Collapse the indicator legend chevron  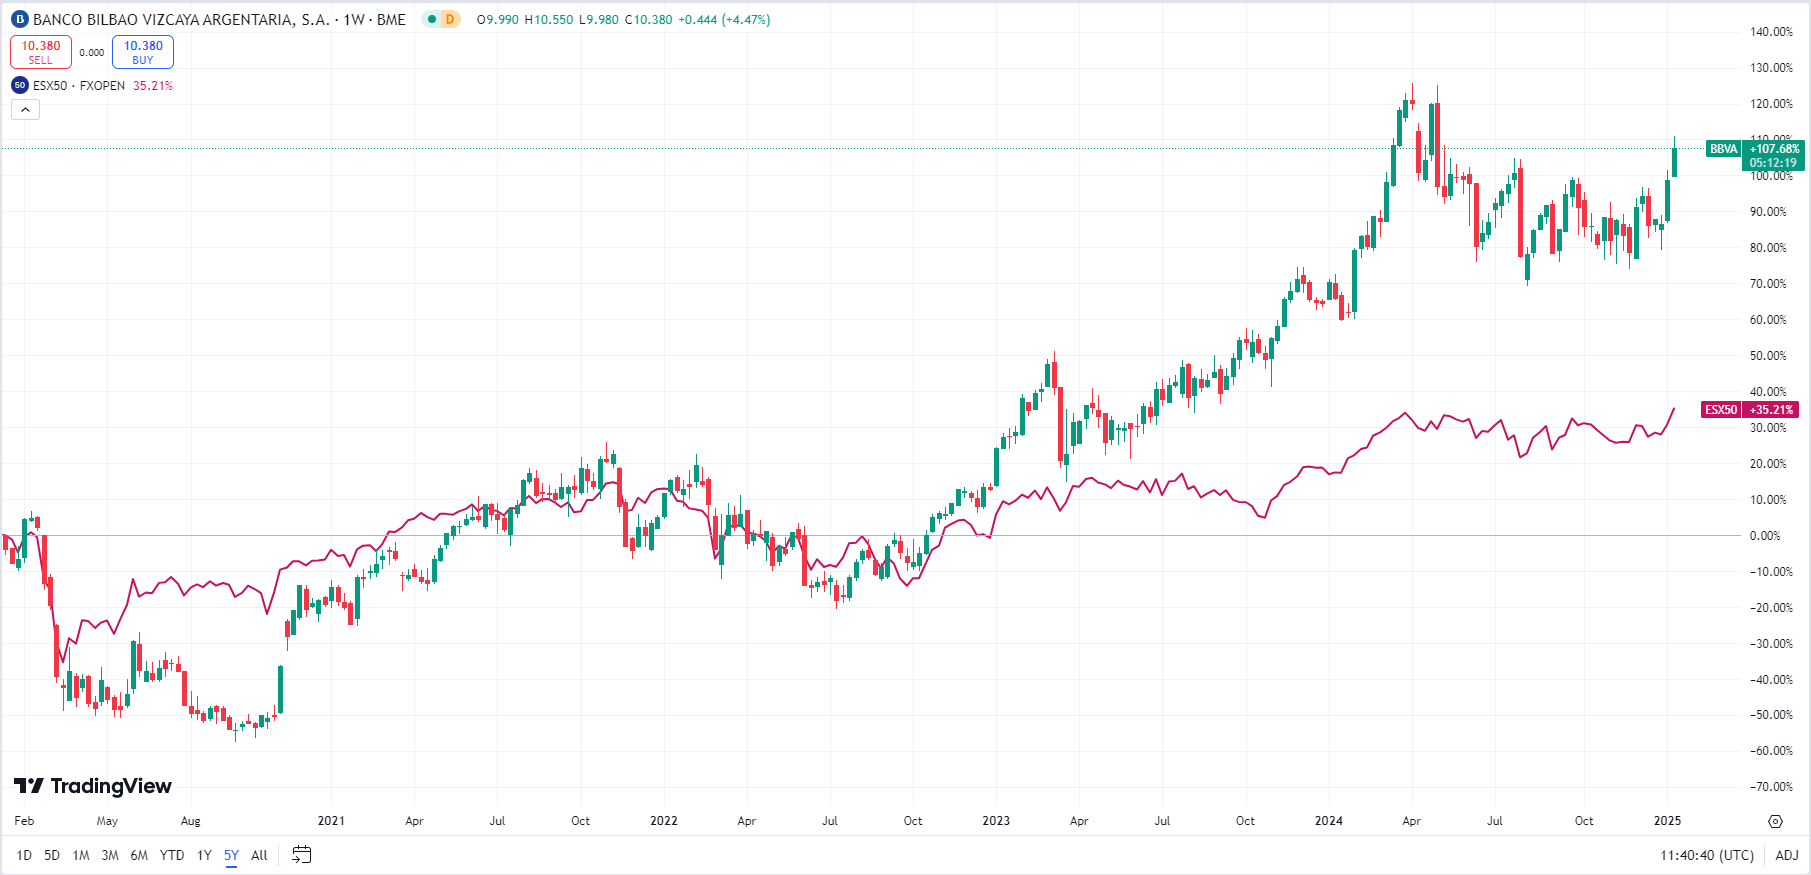pos(25,109)
